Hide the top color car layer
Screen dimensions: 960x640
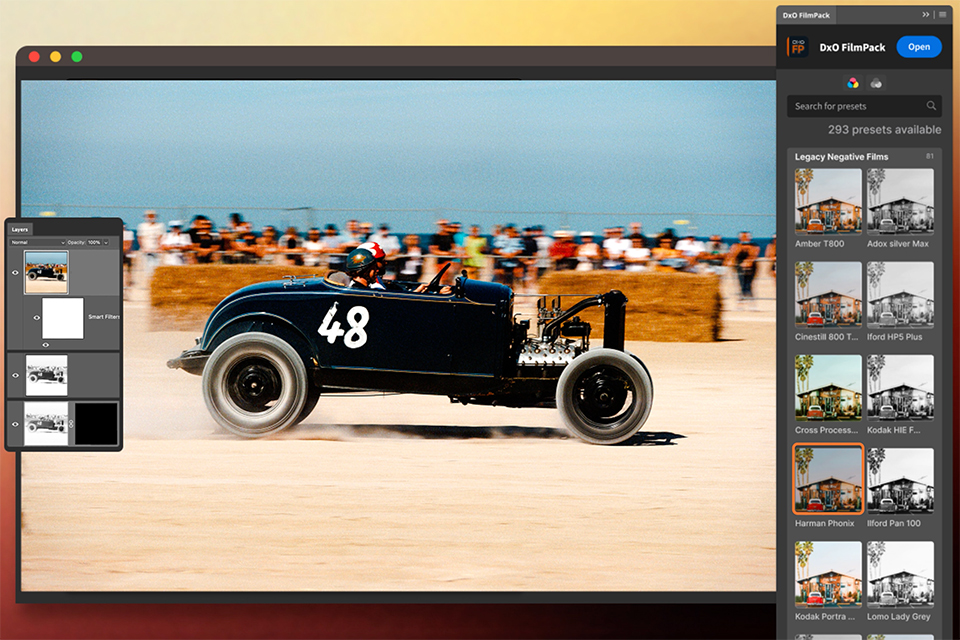click(x=15, y=272)
